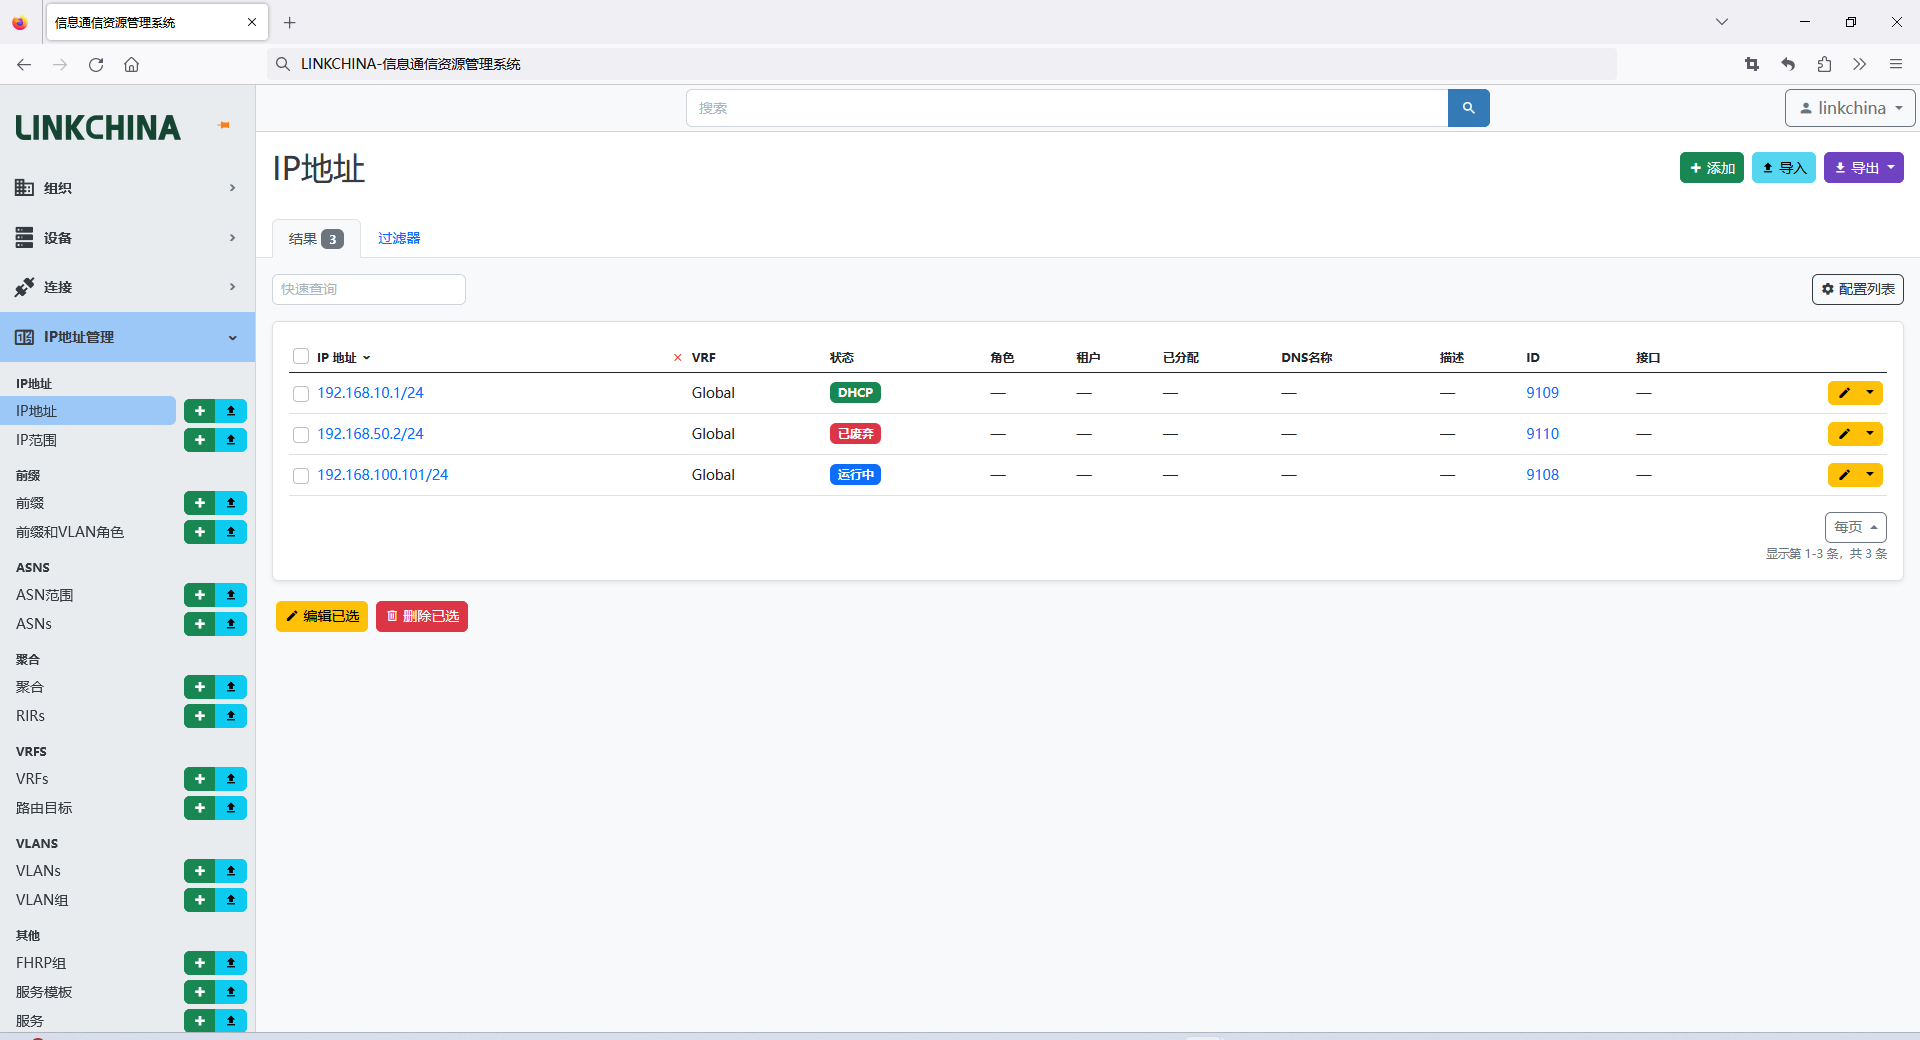The width and height of the screenshot is (1920, 1040).
Task: Open the 每页 per-page dropdown
Action: pos(1856,527)
